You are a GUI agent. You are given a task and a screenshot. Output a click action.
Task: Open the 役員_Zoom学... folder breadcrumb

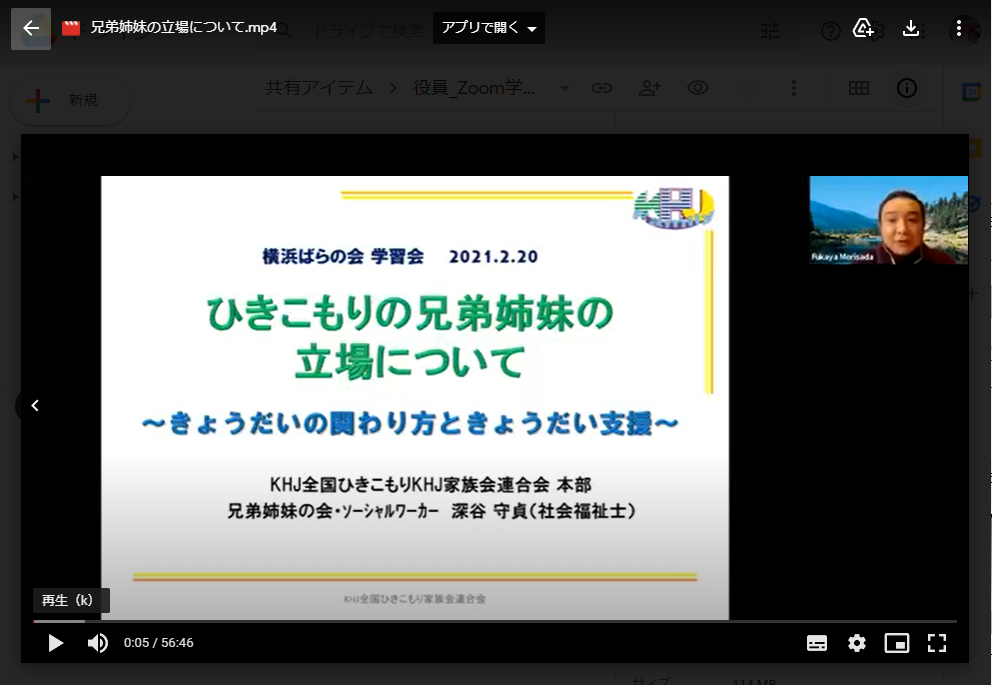pos(474,88)
